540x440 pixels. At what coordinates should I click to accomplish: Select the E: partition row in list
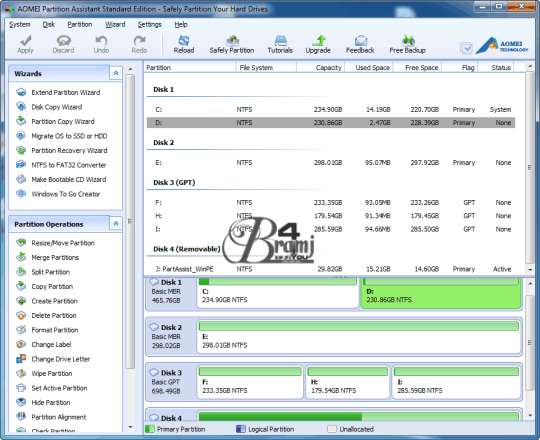pos(331,163)
